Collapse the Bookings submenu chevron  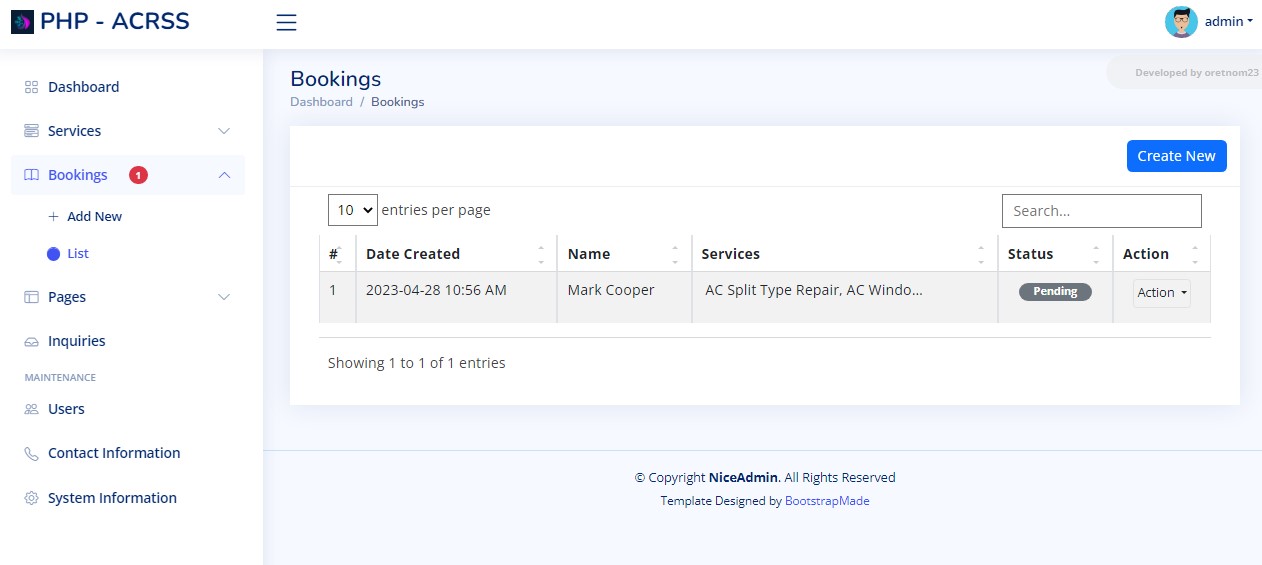tap(224, 175)
